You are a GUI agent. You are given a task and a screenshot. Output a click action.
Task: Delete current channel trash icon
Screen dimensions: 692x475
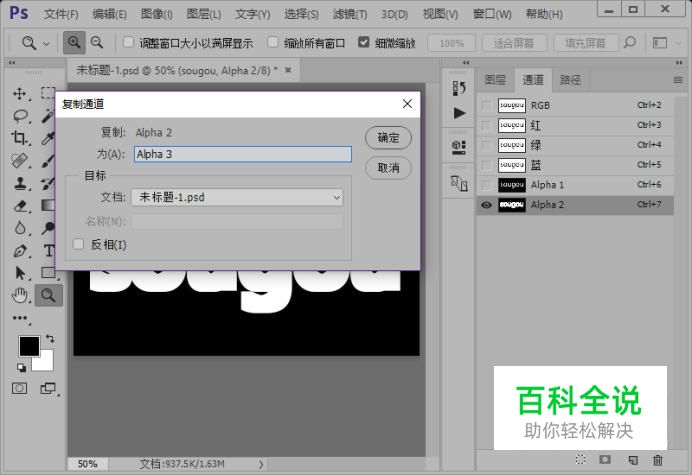coord(658,460)
